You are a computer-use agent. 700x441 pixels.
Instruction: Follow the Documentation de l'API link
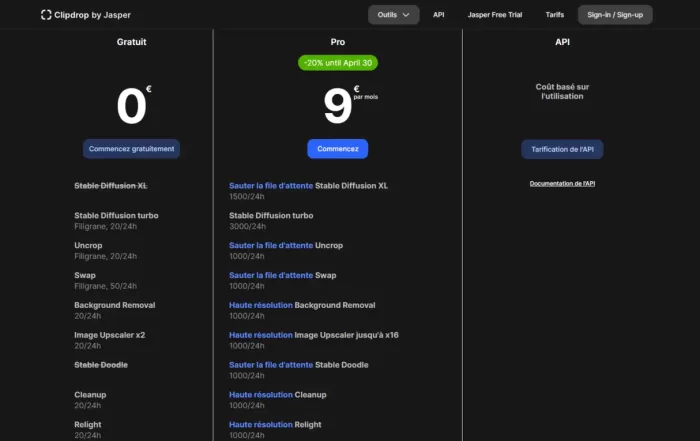click(562, 183)
